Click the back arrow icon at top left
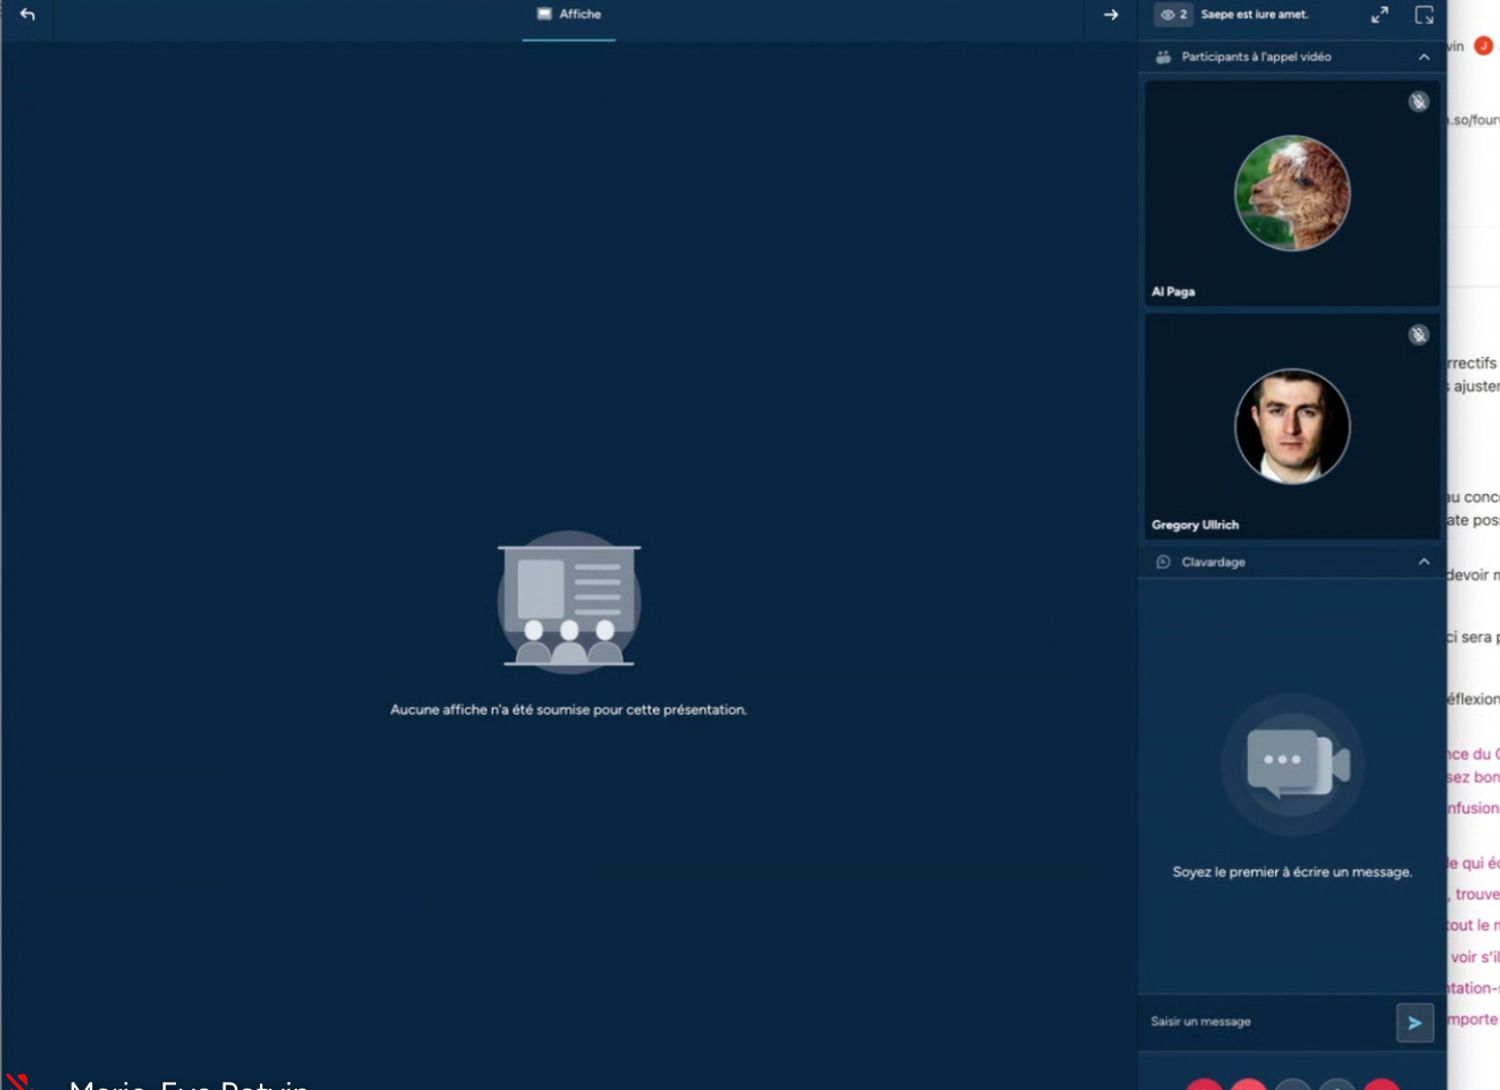 coord(27,15)
